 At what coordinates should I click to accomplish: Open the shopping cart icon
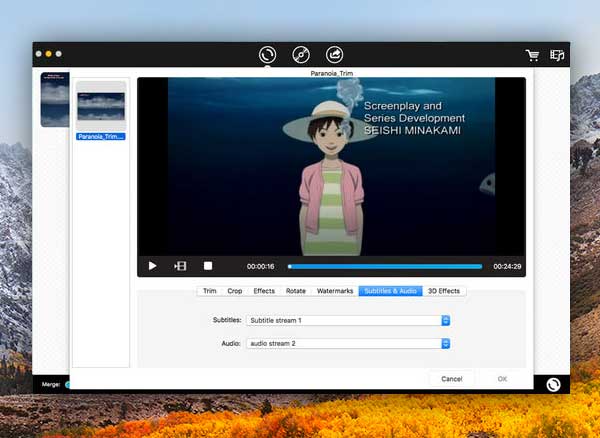532,55
